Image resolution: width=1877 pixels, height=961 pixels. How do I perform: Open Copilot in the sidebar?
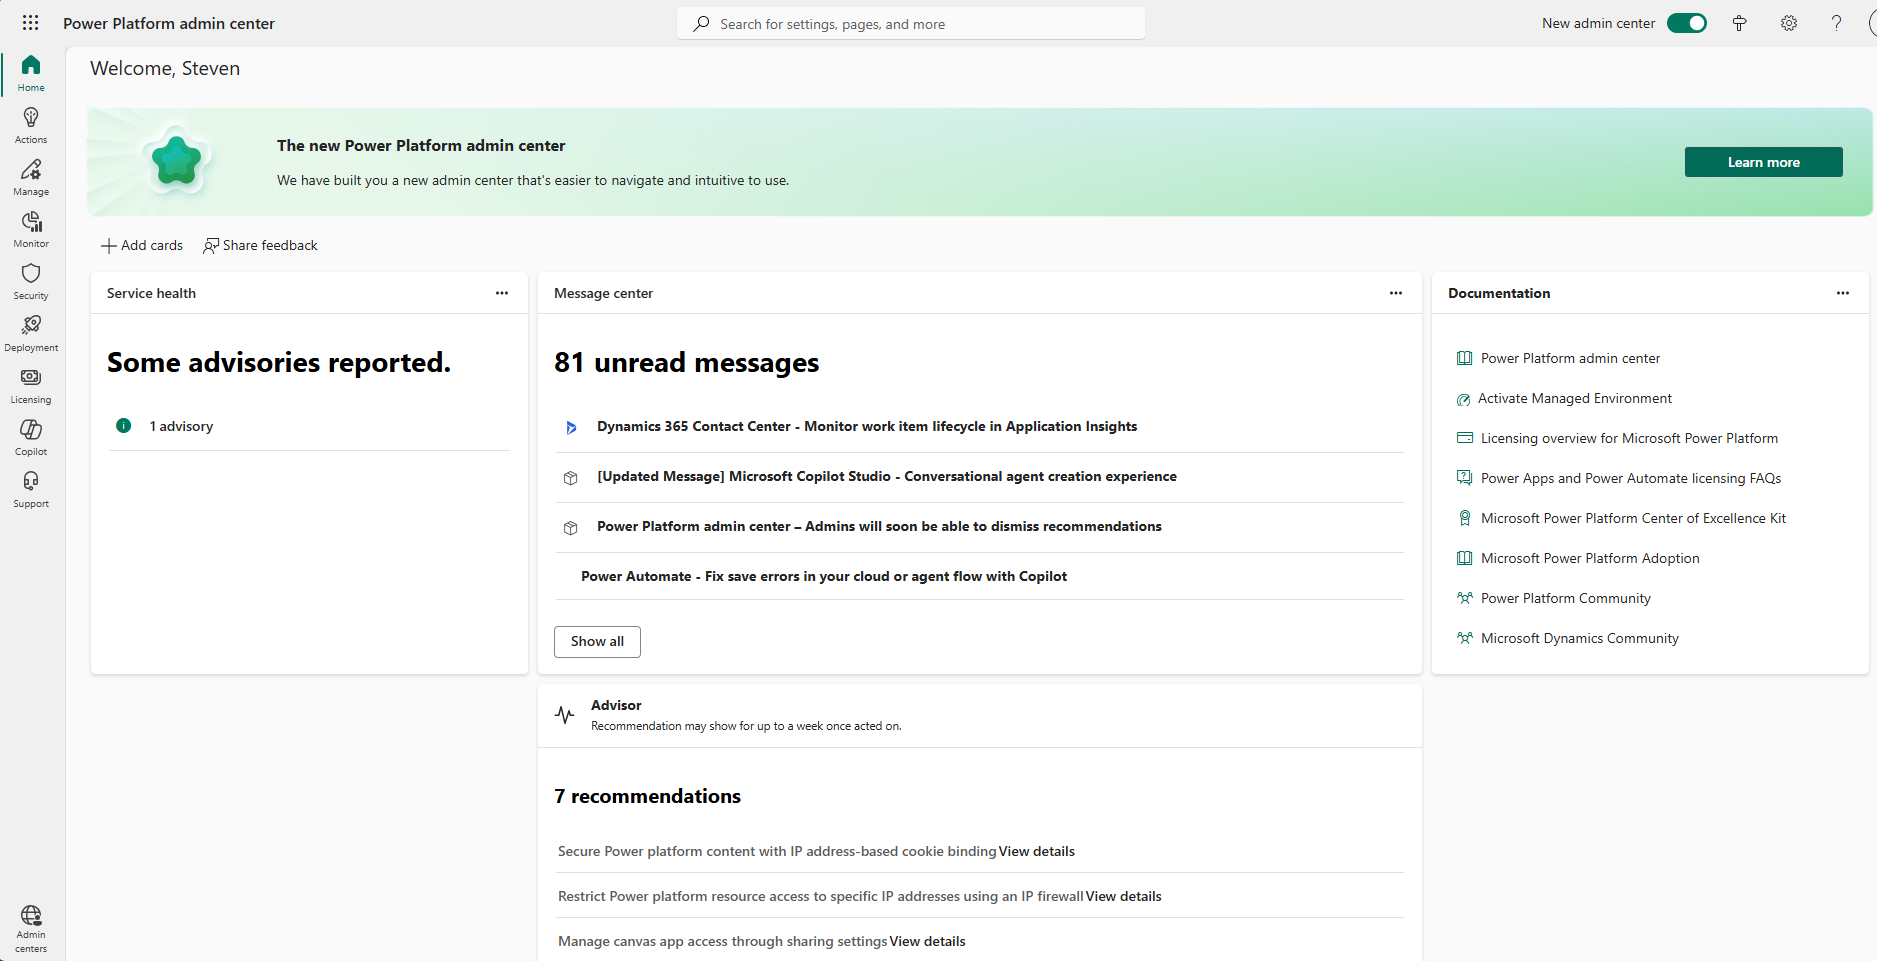point(31,437)
